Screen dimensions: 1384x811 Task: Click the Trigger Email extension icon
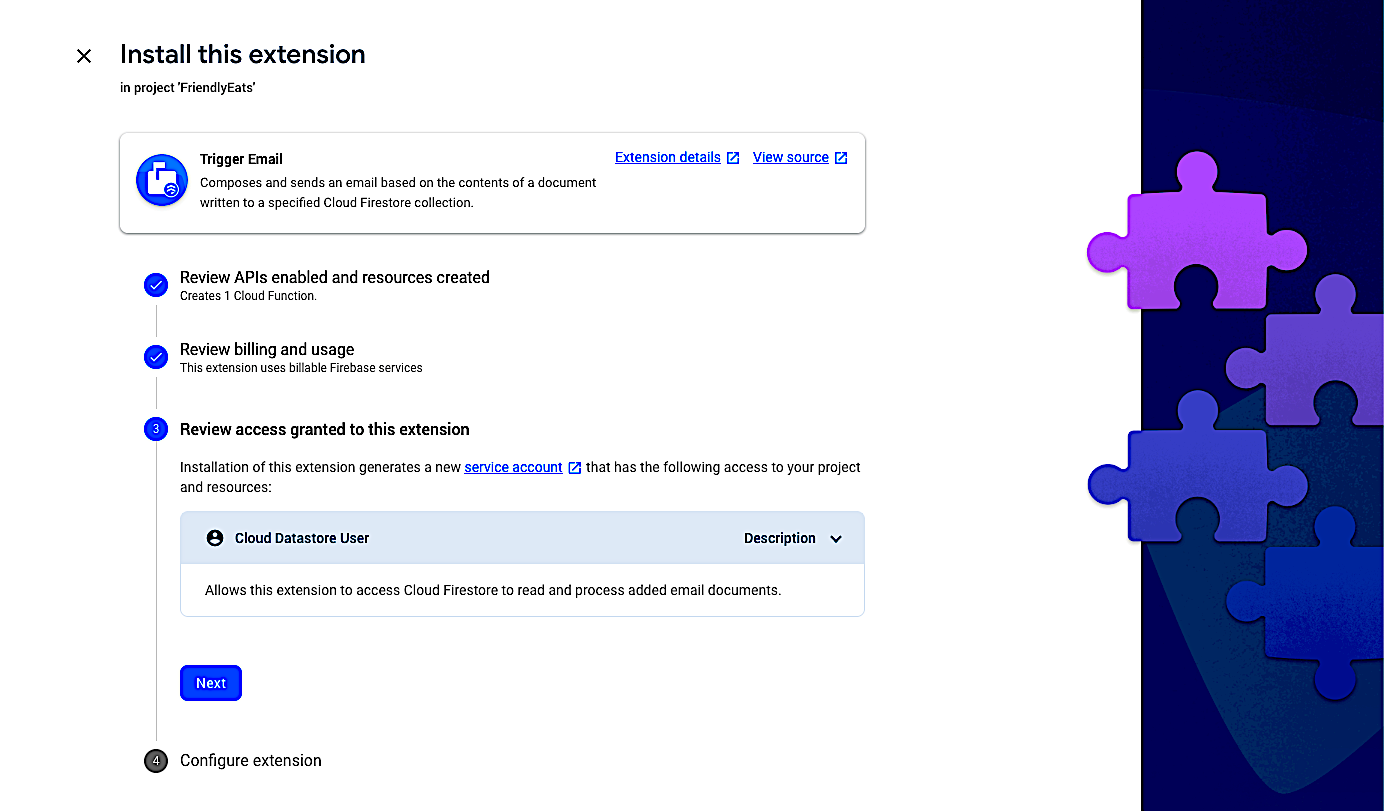coord(162,180)
